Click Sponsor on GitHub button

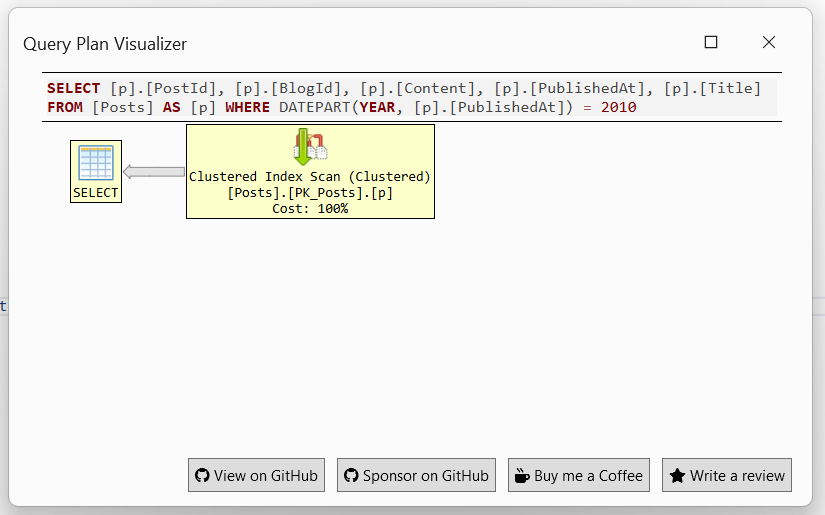coord(416,475)
